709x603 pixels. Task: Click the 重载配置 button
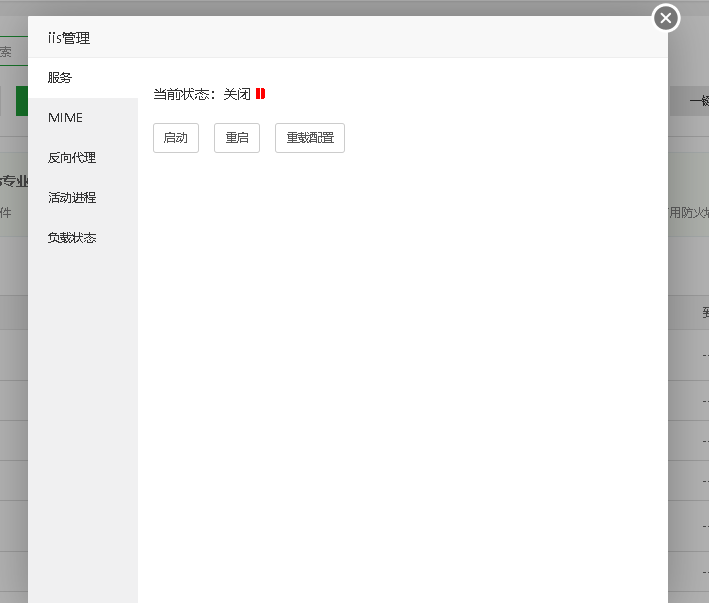coord(310,138)
